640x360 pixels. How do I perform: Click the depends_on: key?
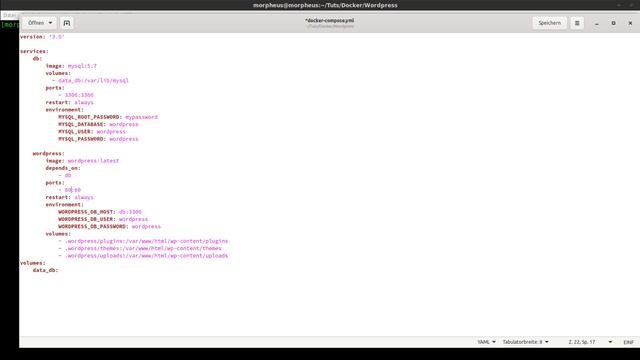63,168
